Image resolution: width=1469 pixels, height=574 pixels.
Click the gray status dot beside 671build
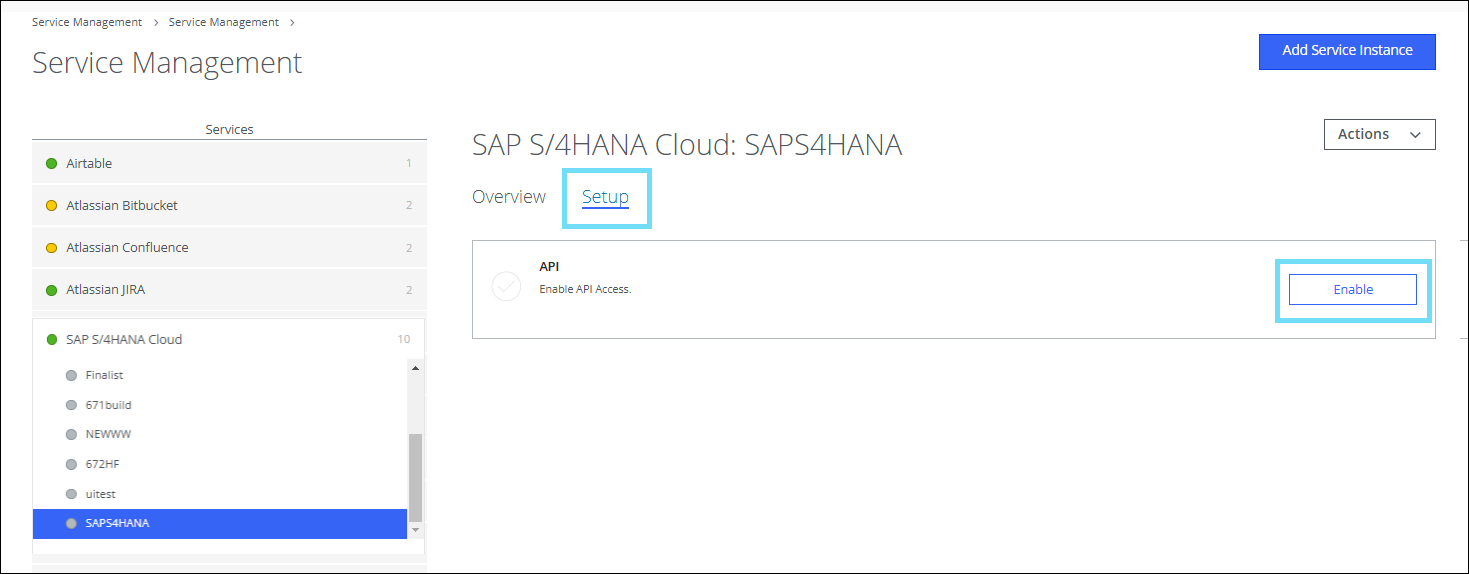pyautogui.click(x=71, y=405)
